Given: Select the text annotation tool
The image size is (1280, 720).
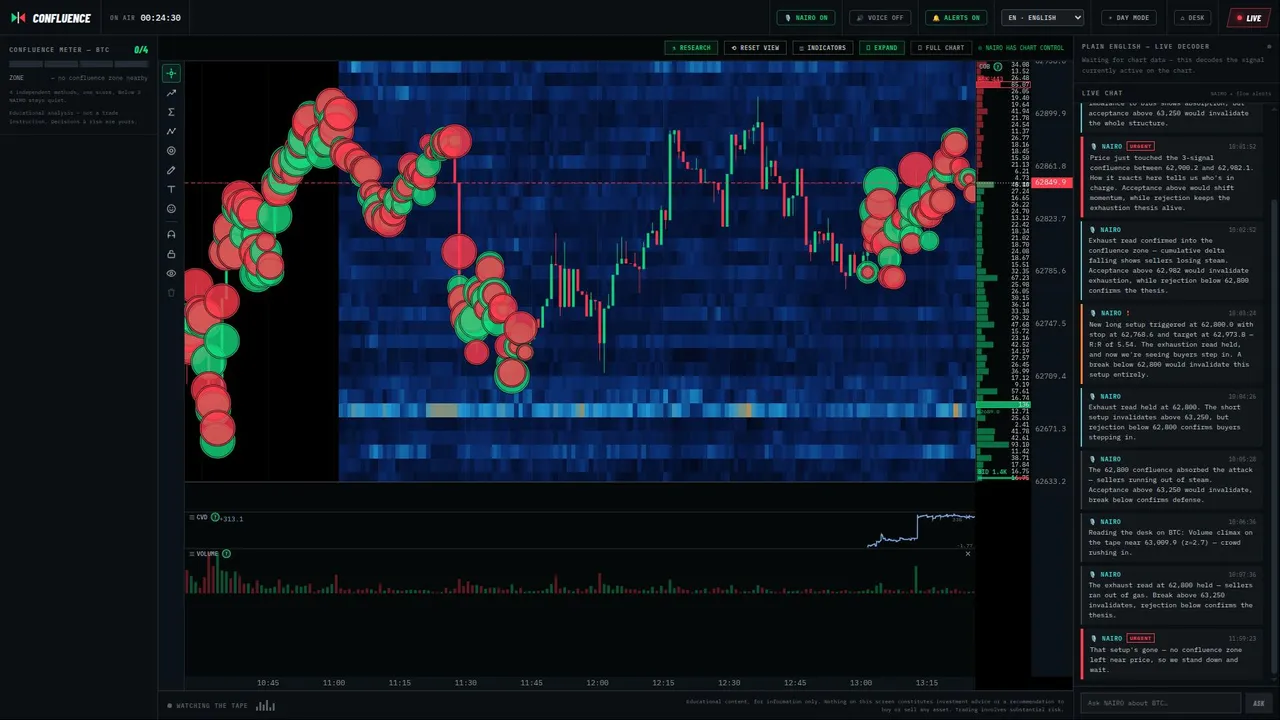Looking at the screenshot, I should [171, 189].
